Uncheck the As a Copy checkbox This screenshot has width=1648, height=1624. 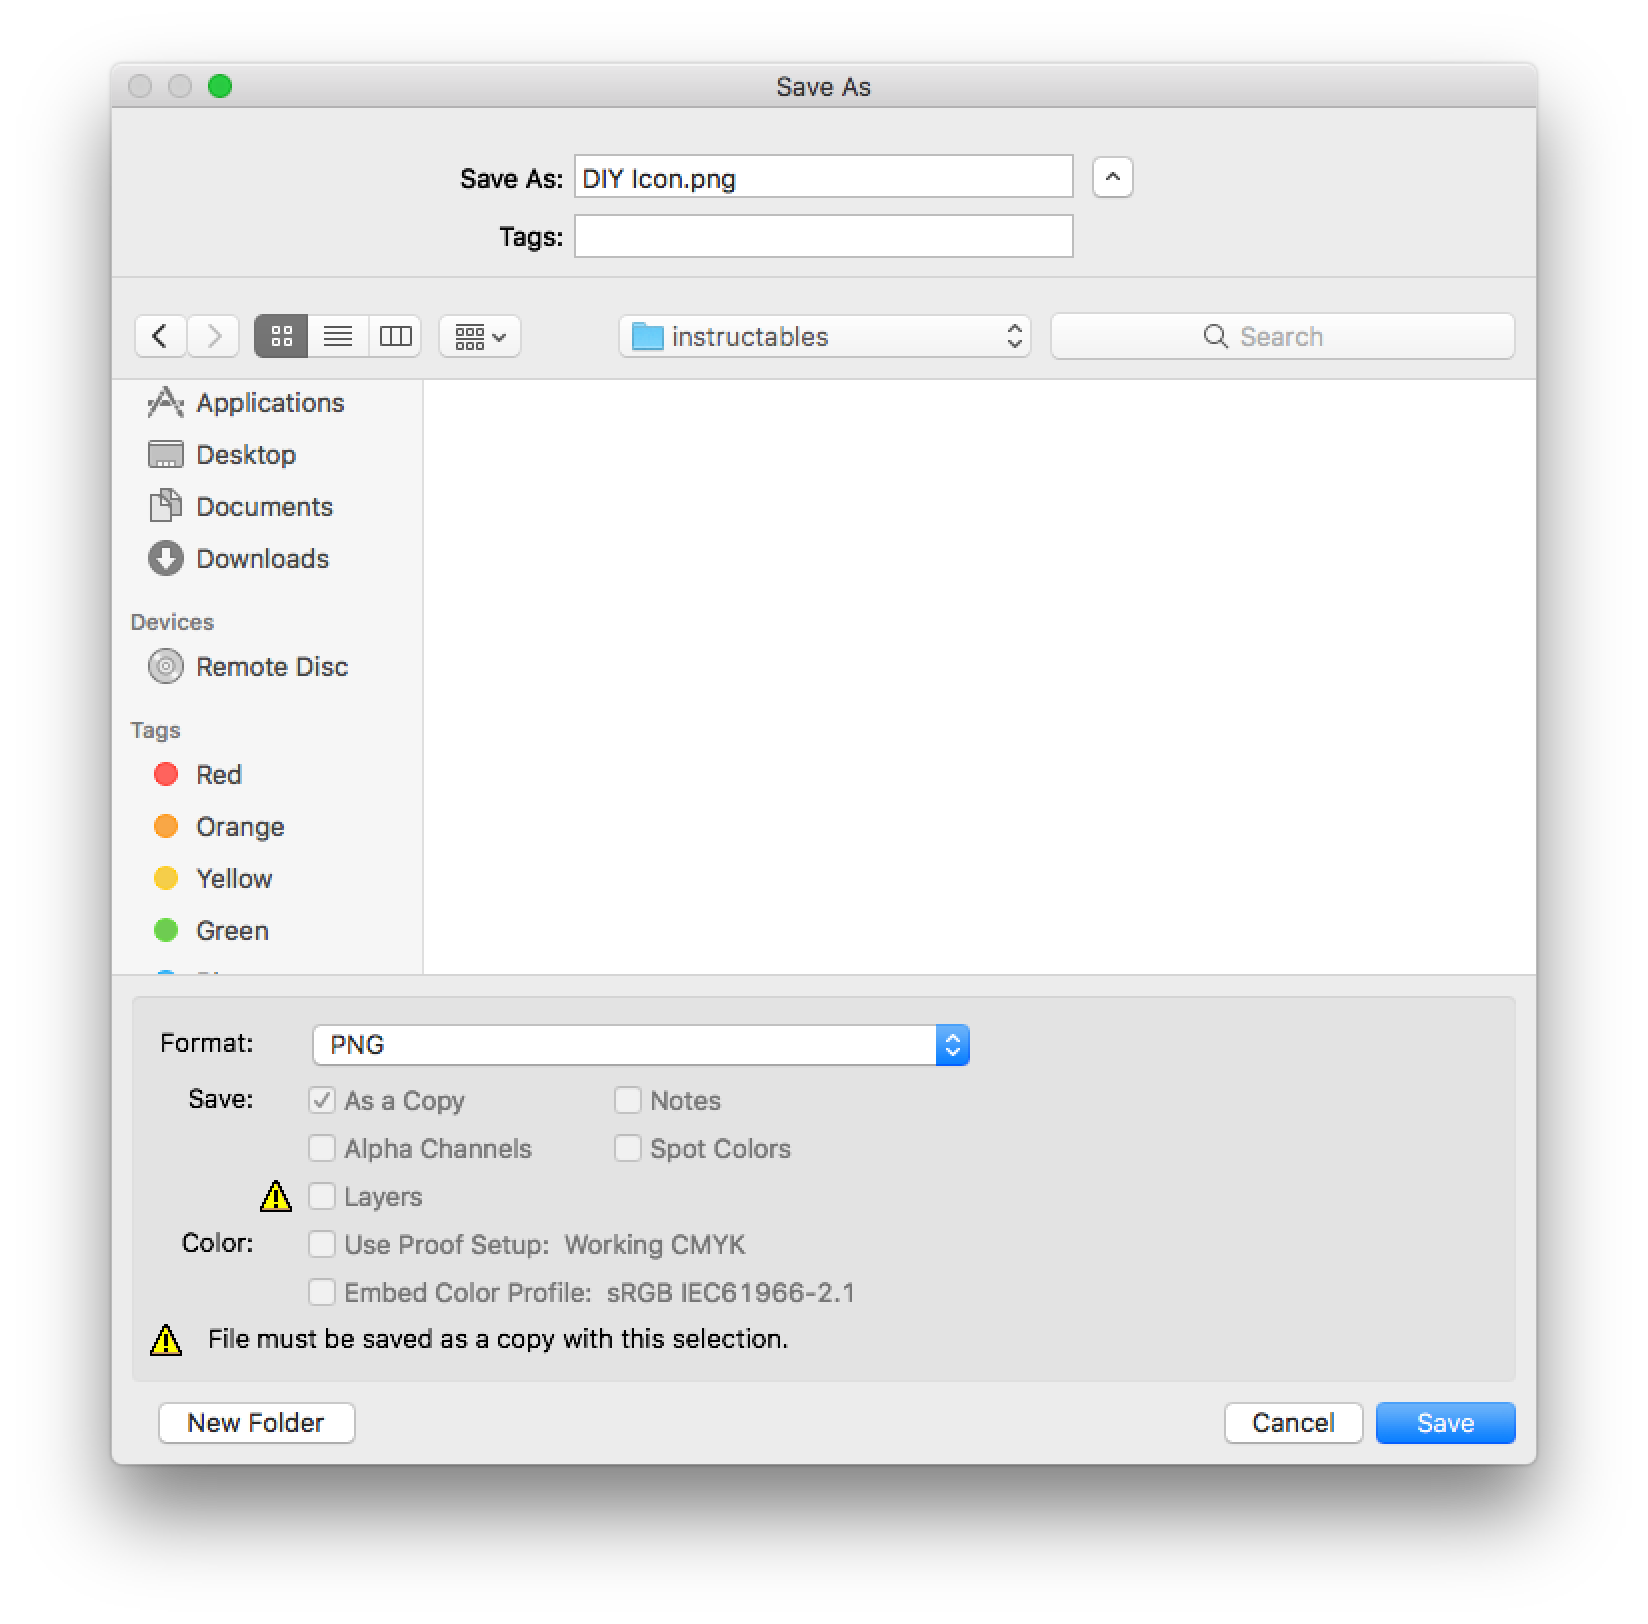click(x=322, y=1100)
